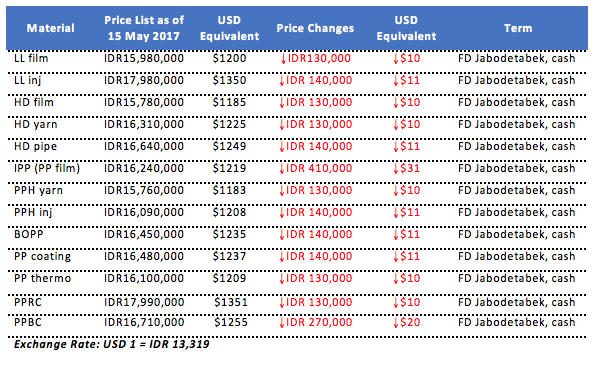Click the down arrow next to $20
The image size is (596, 368).
[396, 322]
